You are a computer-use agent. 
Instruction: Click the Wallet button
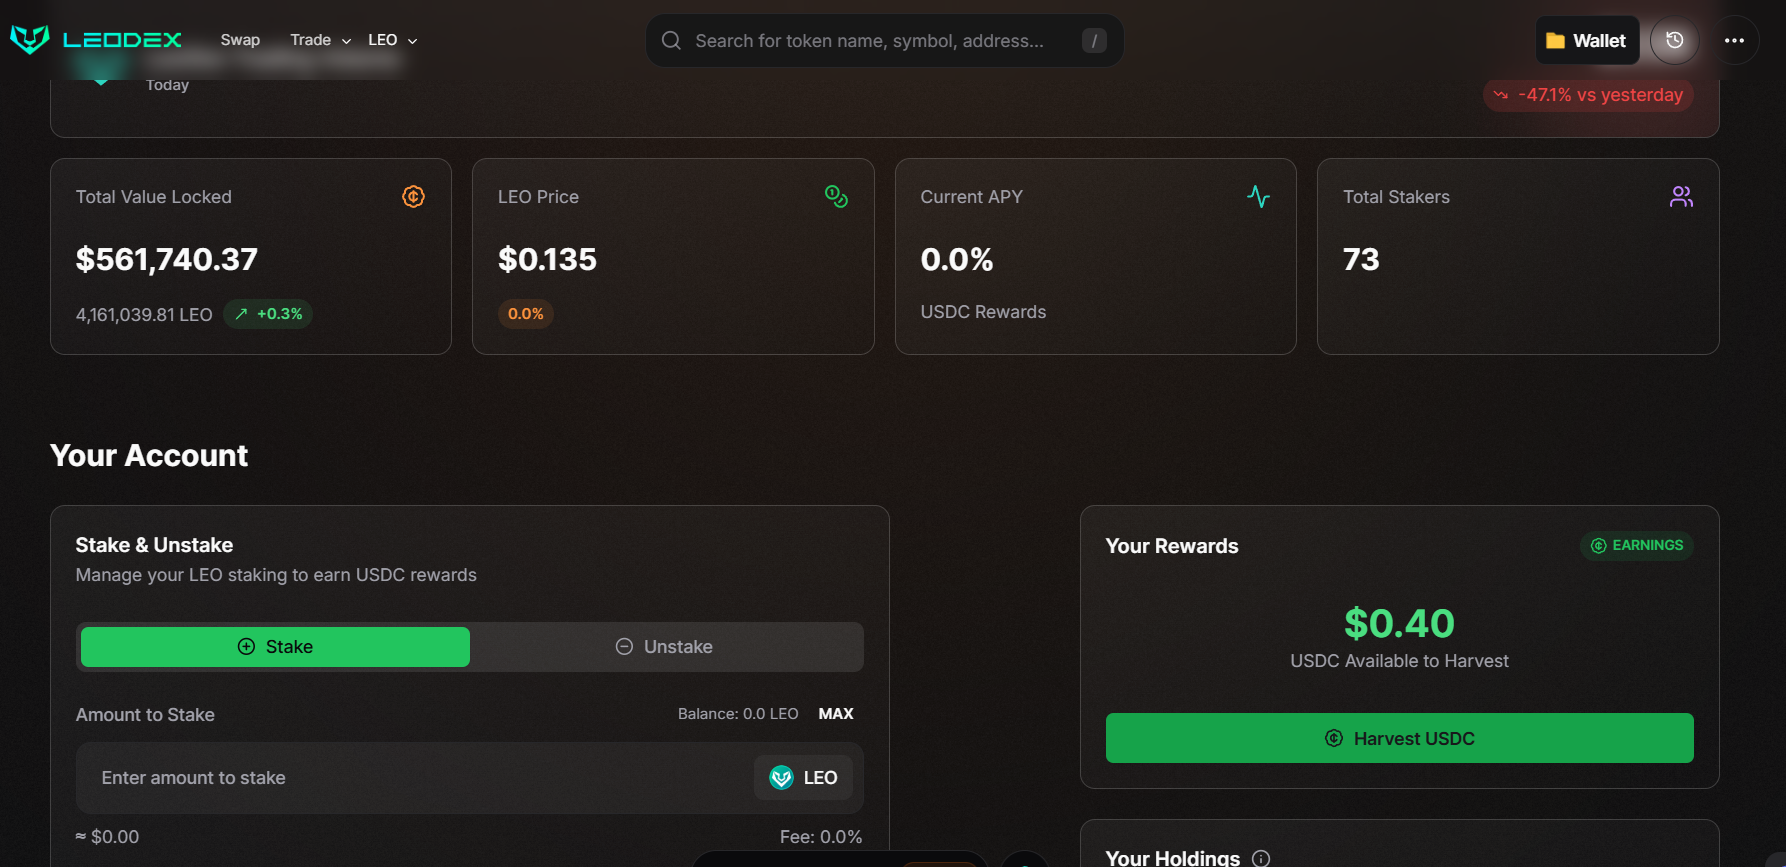click(x=1587, y=41)
